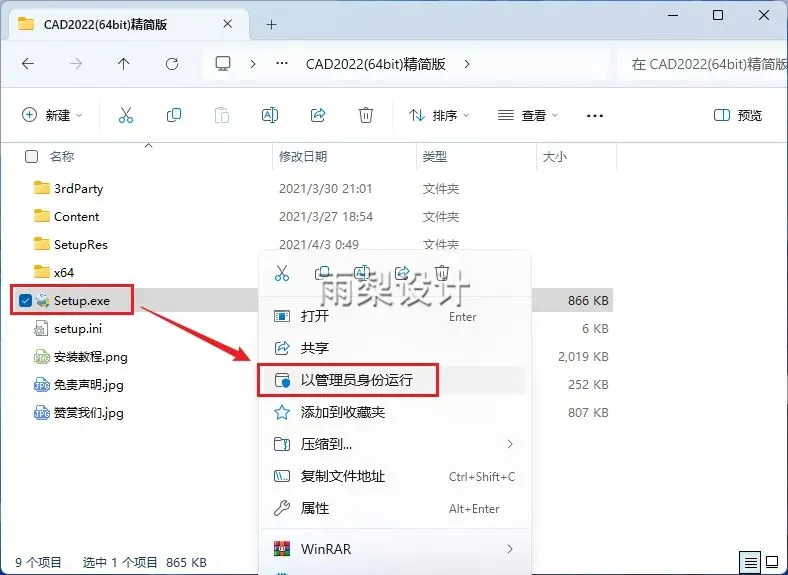
Task: Open the 排序 sort dropdown
Action: (439, 116)
